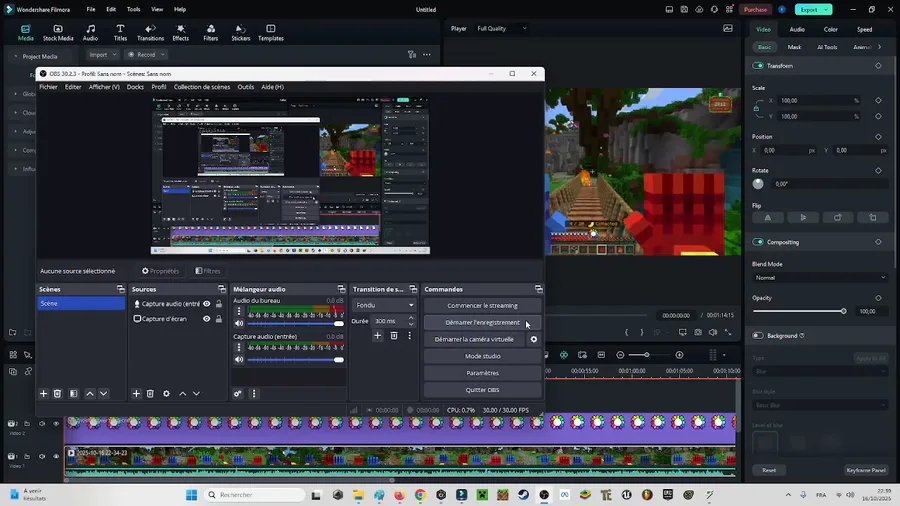Viewport: 900px width, 506px height.
Task: Open Docks menu in OBS
Action: (x=135, y=87)
